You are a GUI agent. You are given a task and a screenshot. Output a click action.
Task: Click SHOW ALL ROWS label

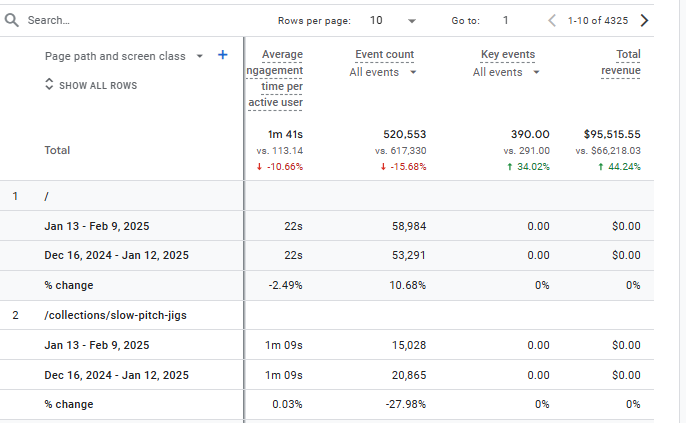click(x=98, y=86)
